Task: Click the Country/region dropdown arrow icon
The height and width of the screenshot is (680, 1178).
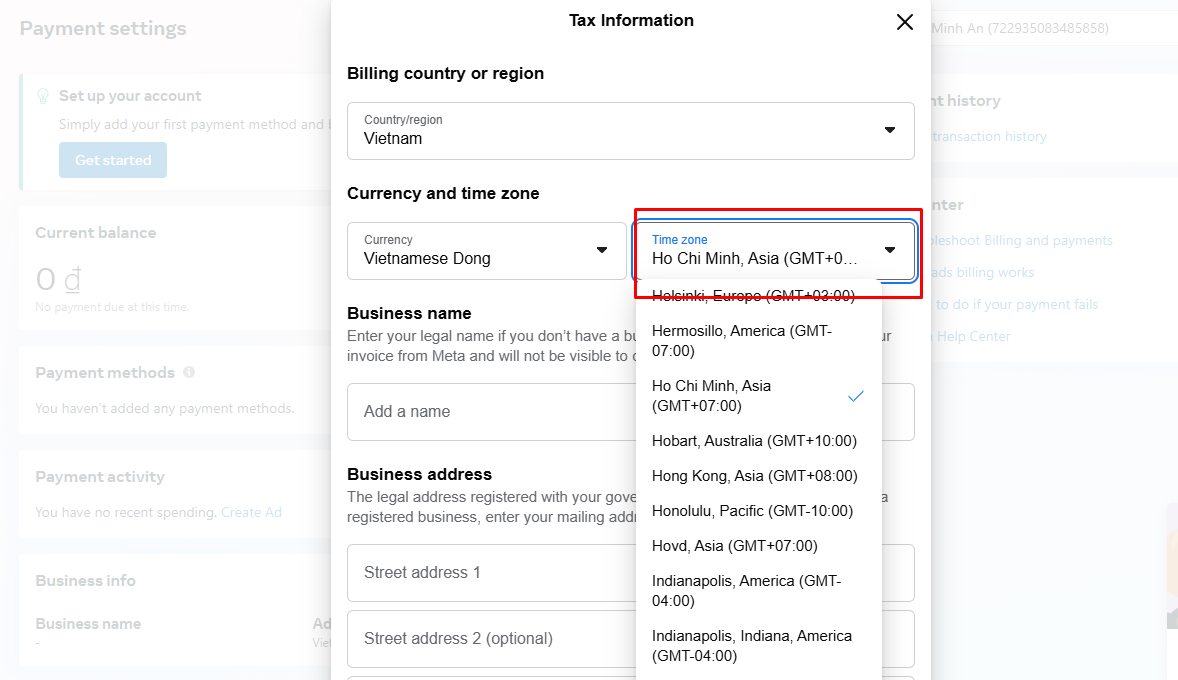Action: tap(890, 130)
